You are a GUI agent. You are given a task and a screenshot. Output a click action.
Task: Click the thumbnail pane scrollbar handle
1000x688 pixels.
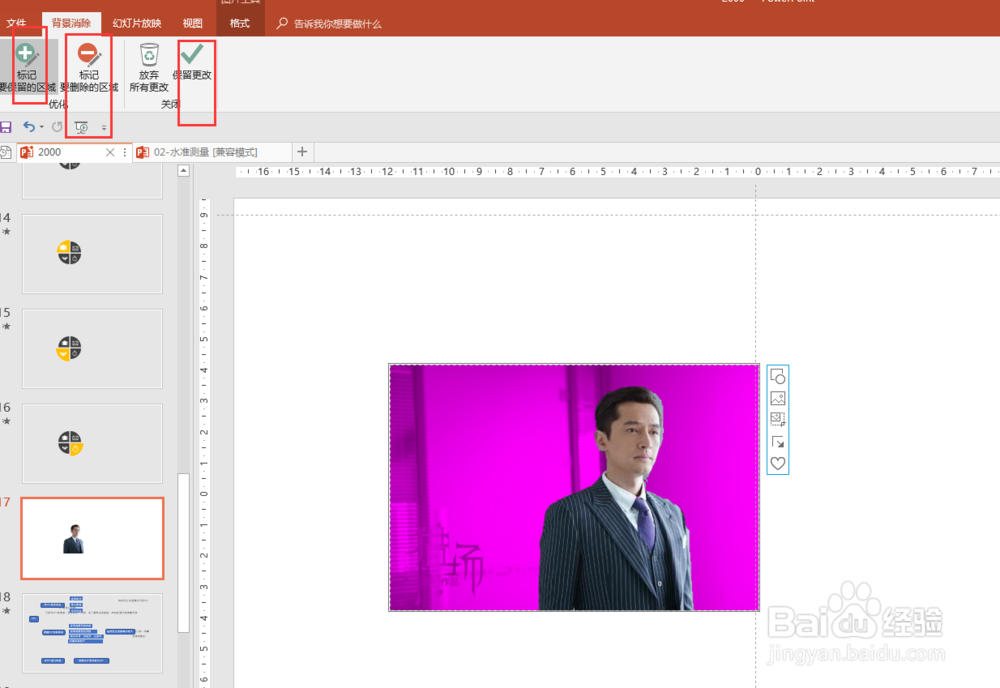click(x=184, y=552)
